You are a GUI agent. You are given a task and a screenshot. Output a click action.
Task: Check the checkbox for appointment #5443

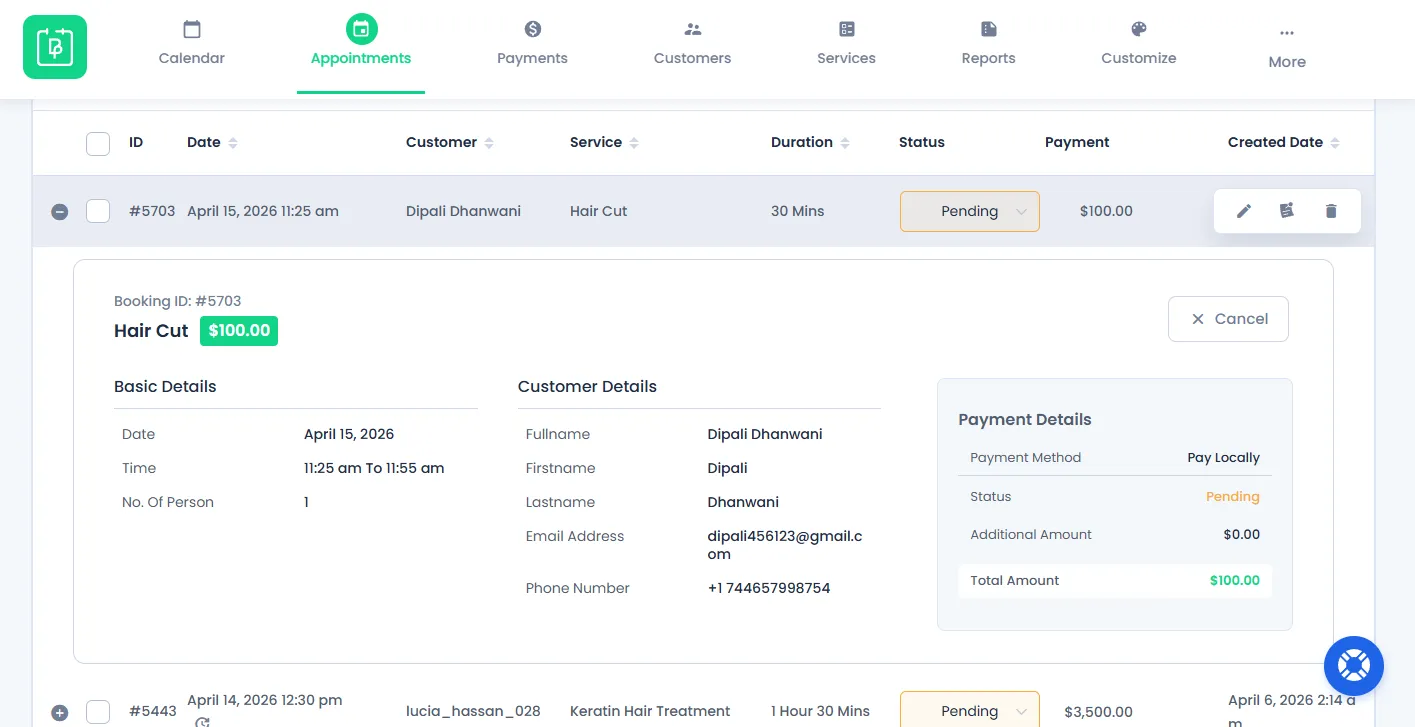98,712
